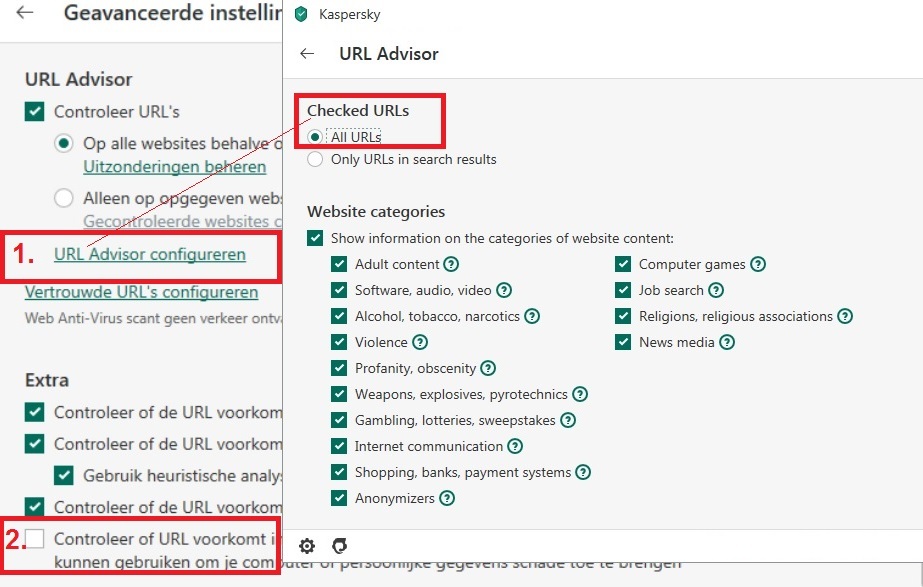The width and height of the screenshot is (923, 587).
Task: Click Vertrouwde URL's configureren link
Action: point(141,292)
